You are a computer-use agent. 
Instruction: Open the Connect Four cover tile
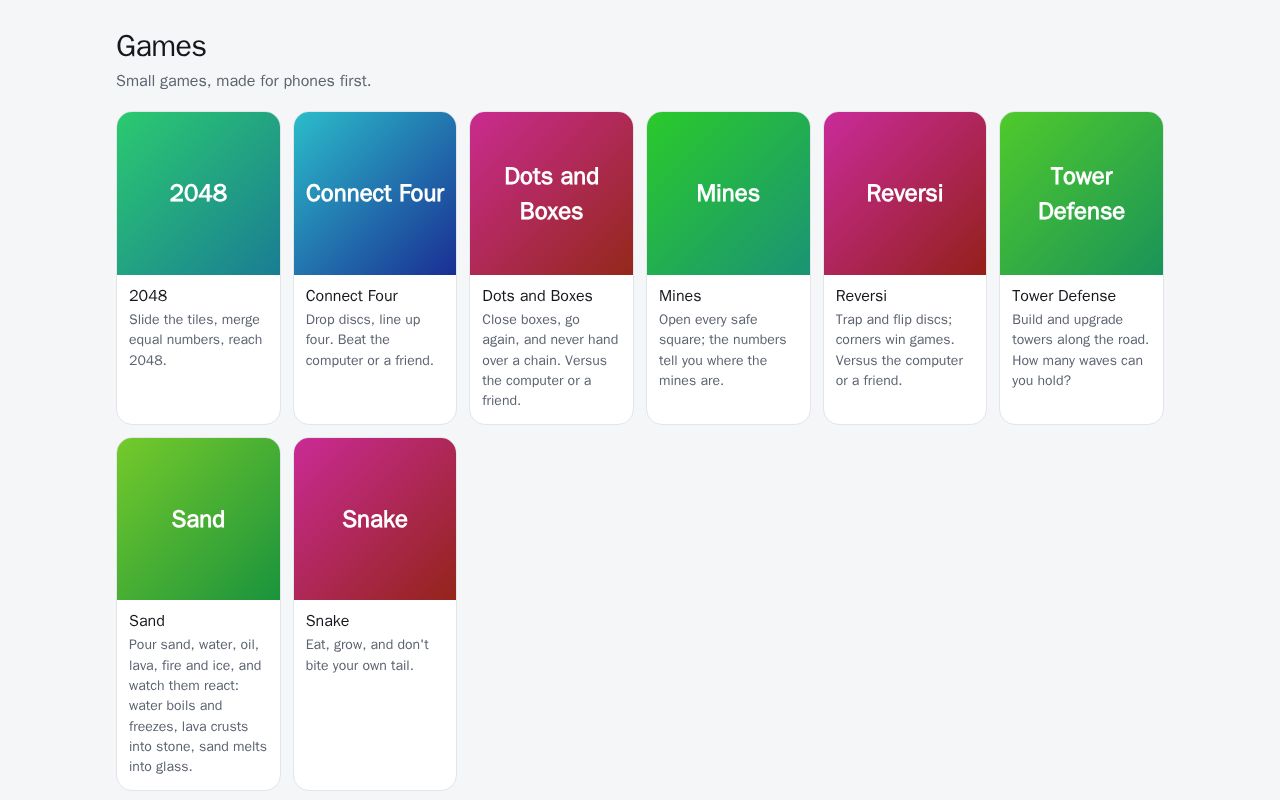[x=375, y=193]
